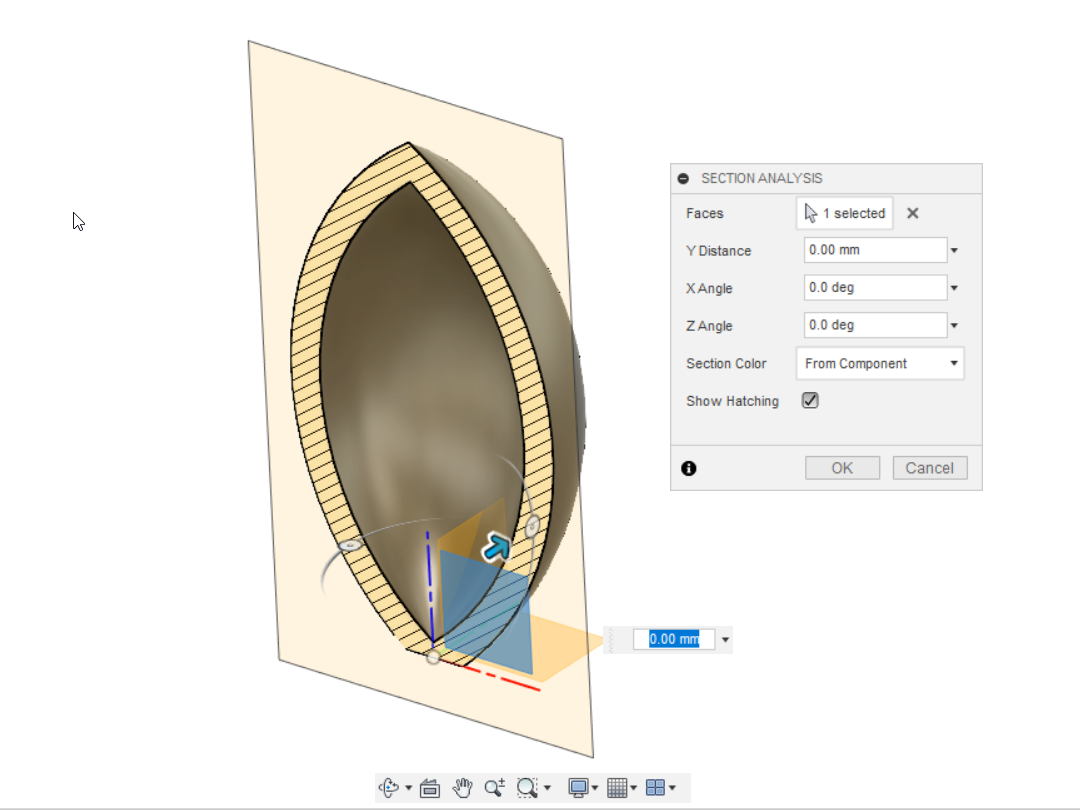Click the Grid and Snaps icon
This screenshot has width=1080, height=810.
coord(616,788)
